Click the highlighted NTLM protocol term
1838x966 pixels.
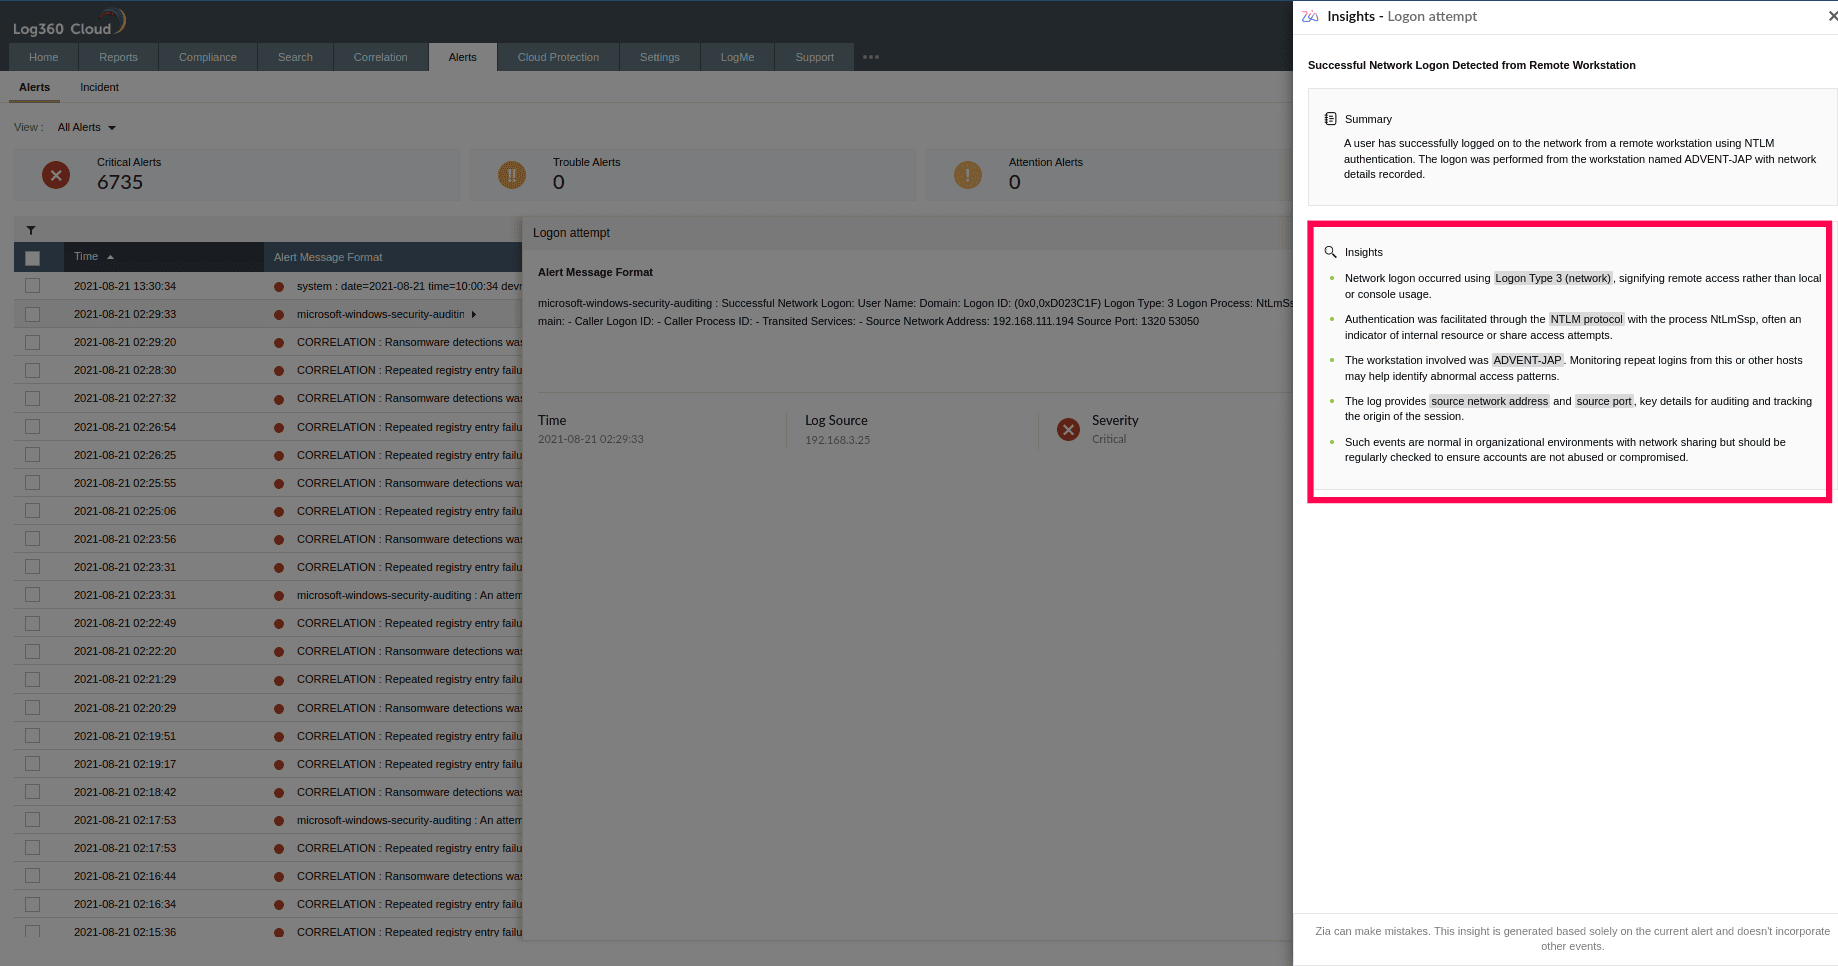pyautogui.click(x=1586, y=319)
